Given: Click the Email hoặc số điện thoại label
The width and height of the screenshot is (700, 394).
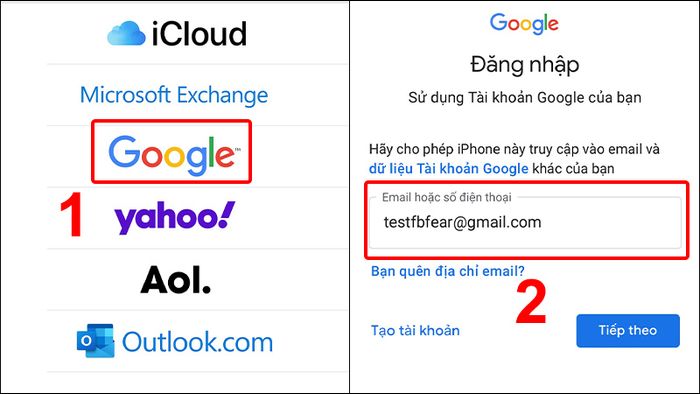Looking at the screenshot, I should coord(446,197).
